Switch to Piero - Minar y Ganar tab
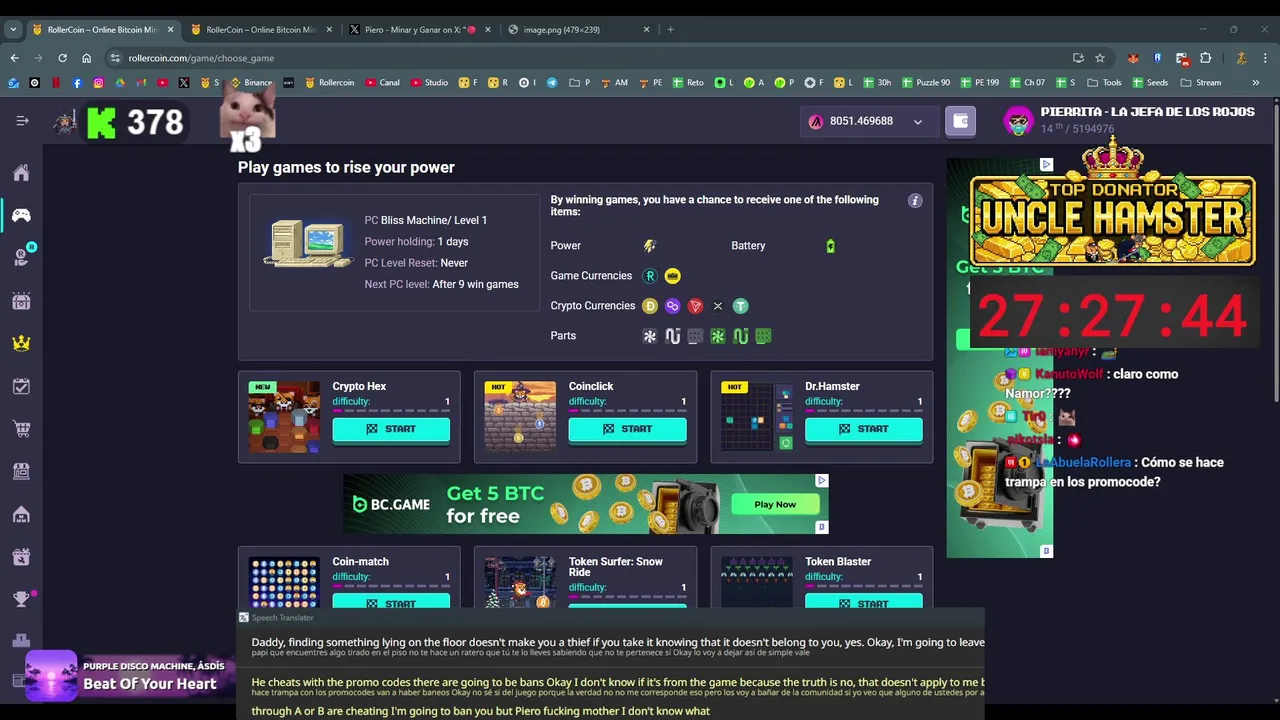This screenshot has height=720, width=1280. [x=420, y=29]
